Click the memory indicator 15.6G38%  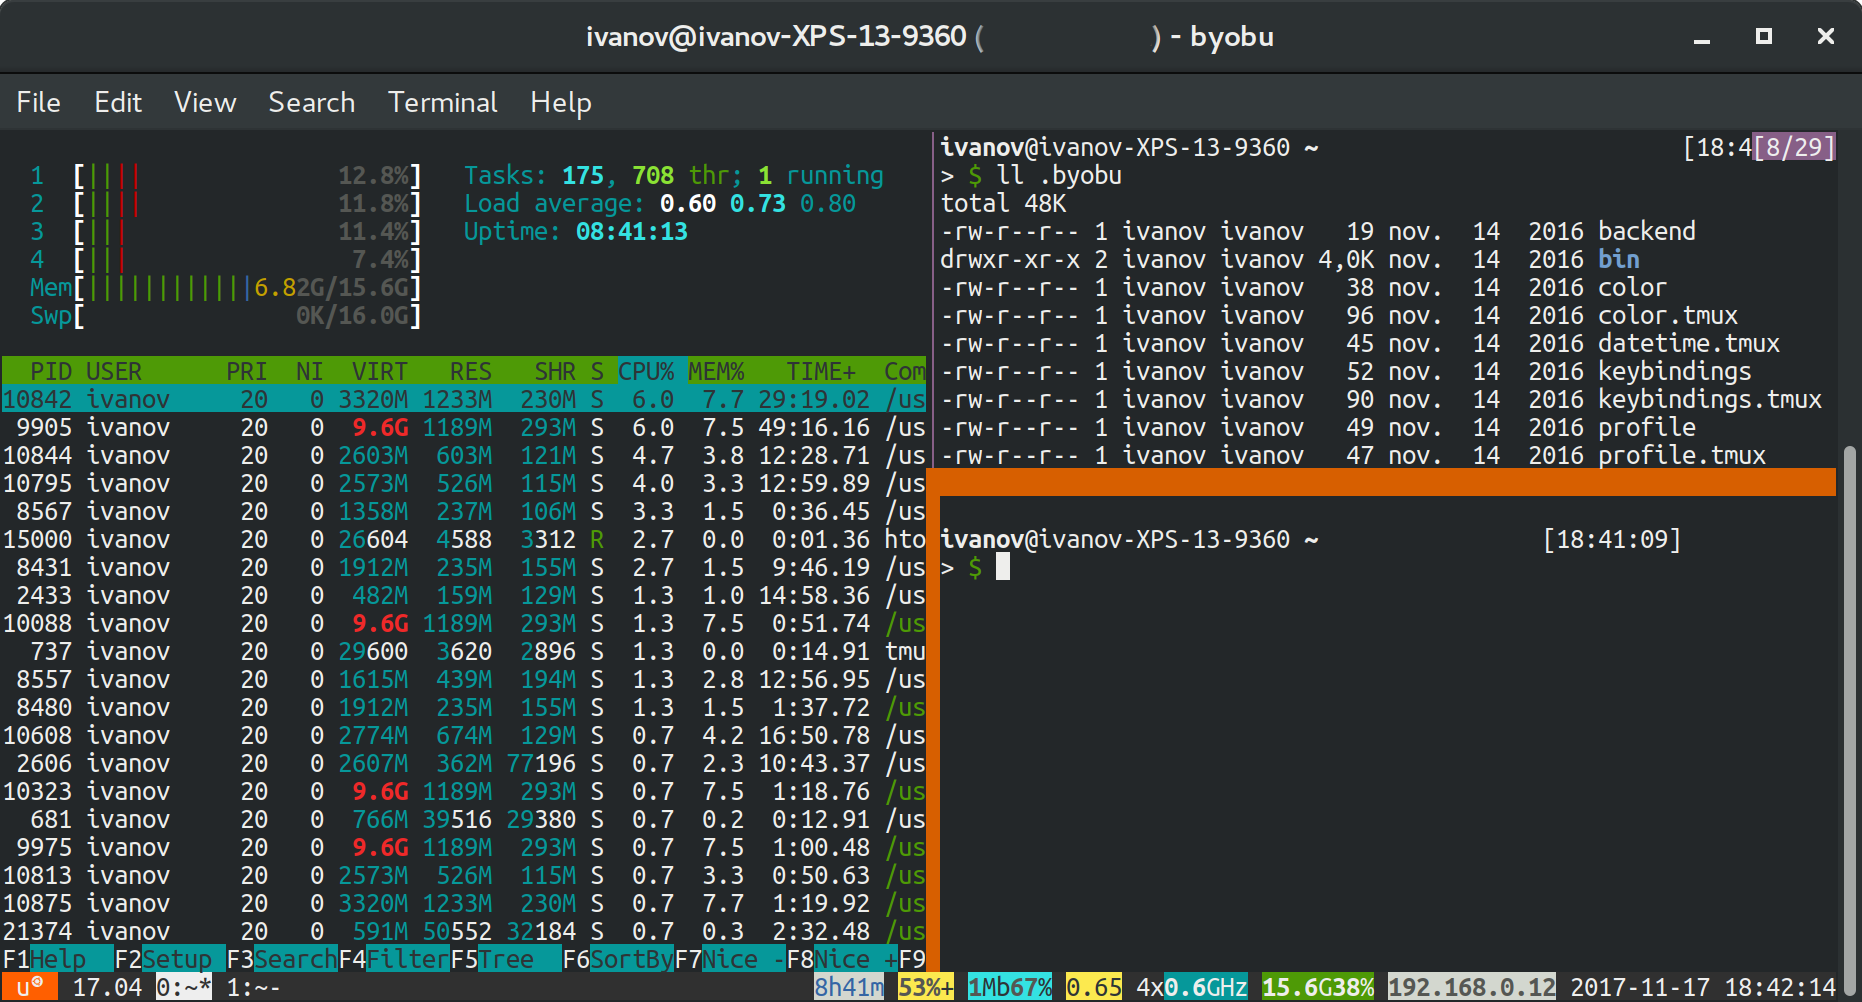[1317, 986]
